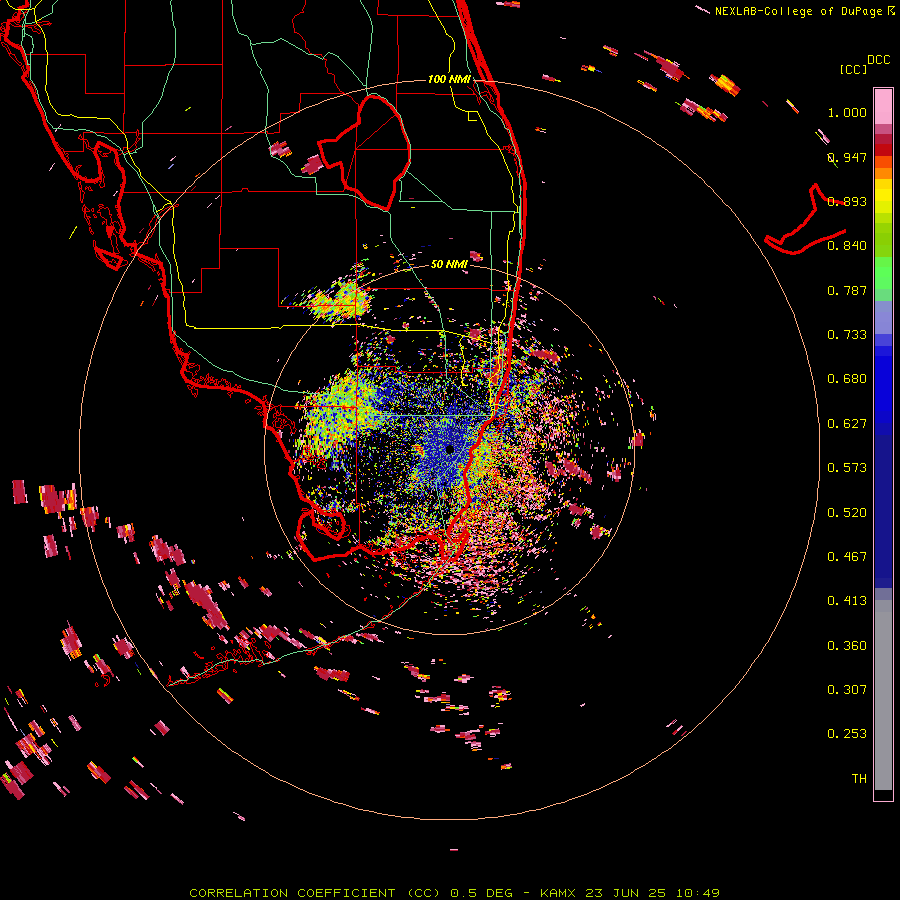This screenshot has height=900, width=900.
Task: Click the 0.840 scale value
Action: pyautogui.click(x=847, y=246)
